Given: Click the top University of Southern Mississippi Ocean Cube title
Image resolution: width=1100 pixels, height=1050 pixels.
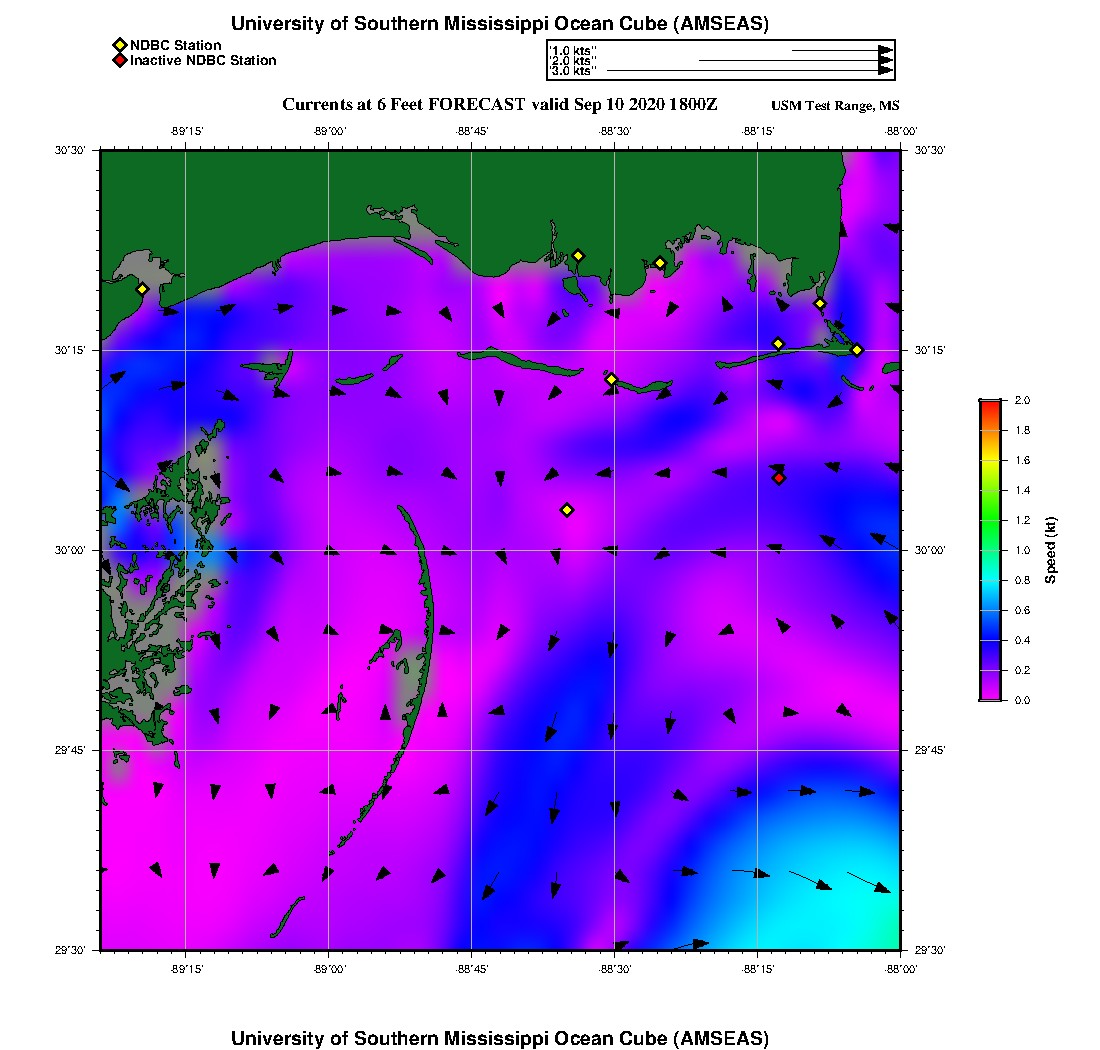Looking at the screenshot, I should tap(500, 24).
